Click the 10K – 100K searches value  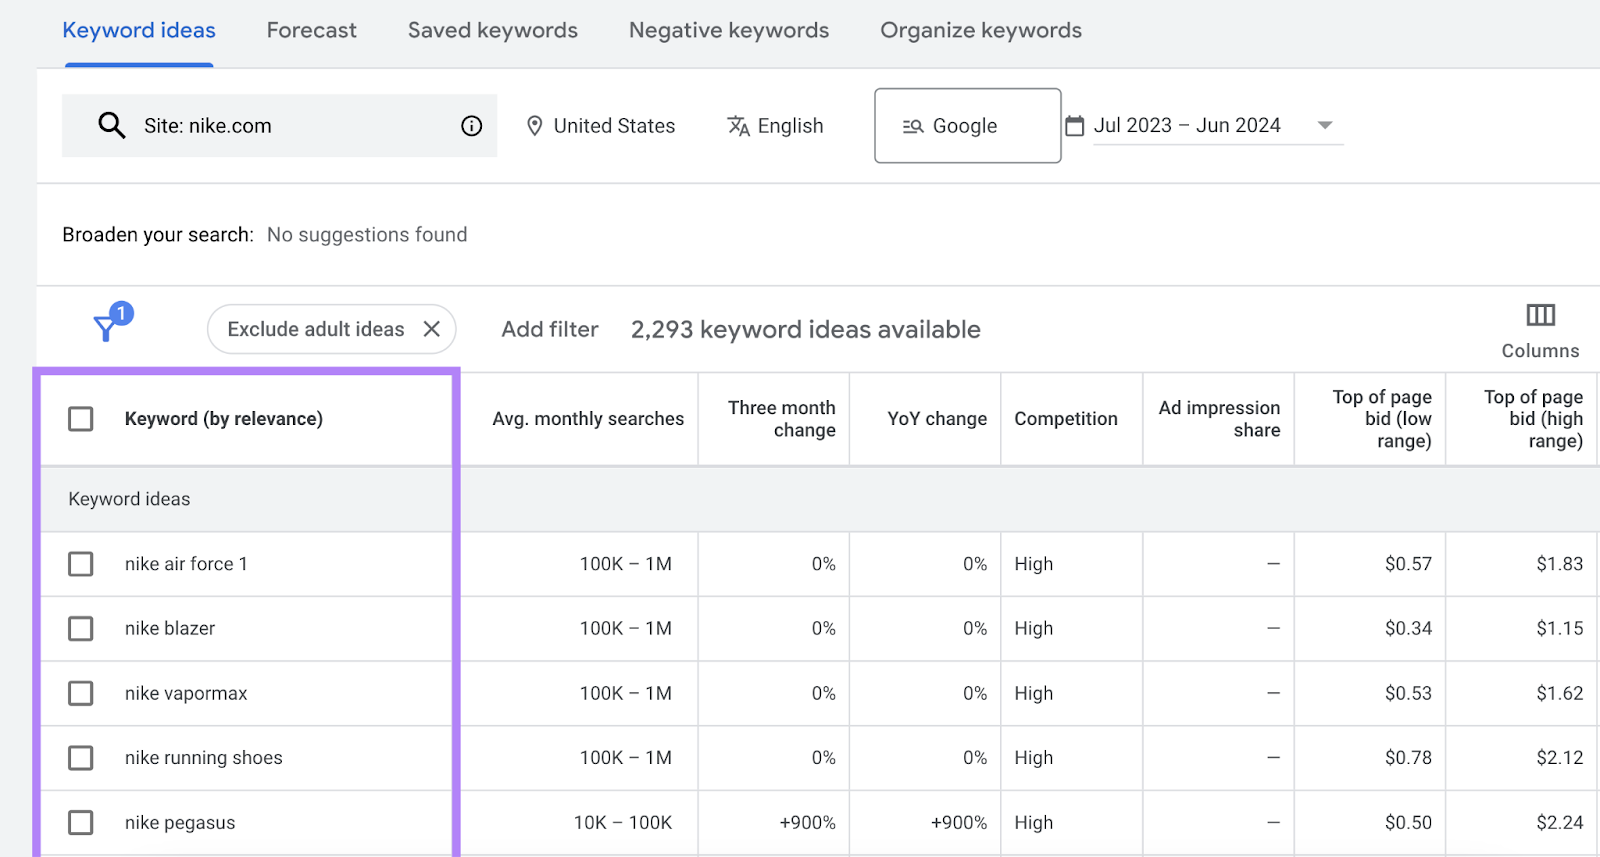pos(623,823)
